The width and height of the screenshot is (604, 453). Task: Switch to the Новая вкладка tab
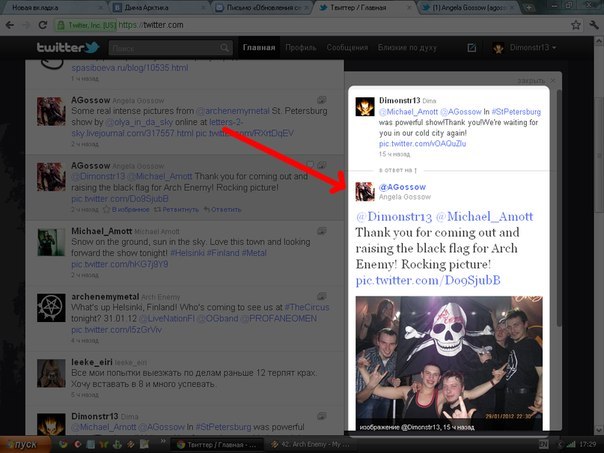pos(52,7)
